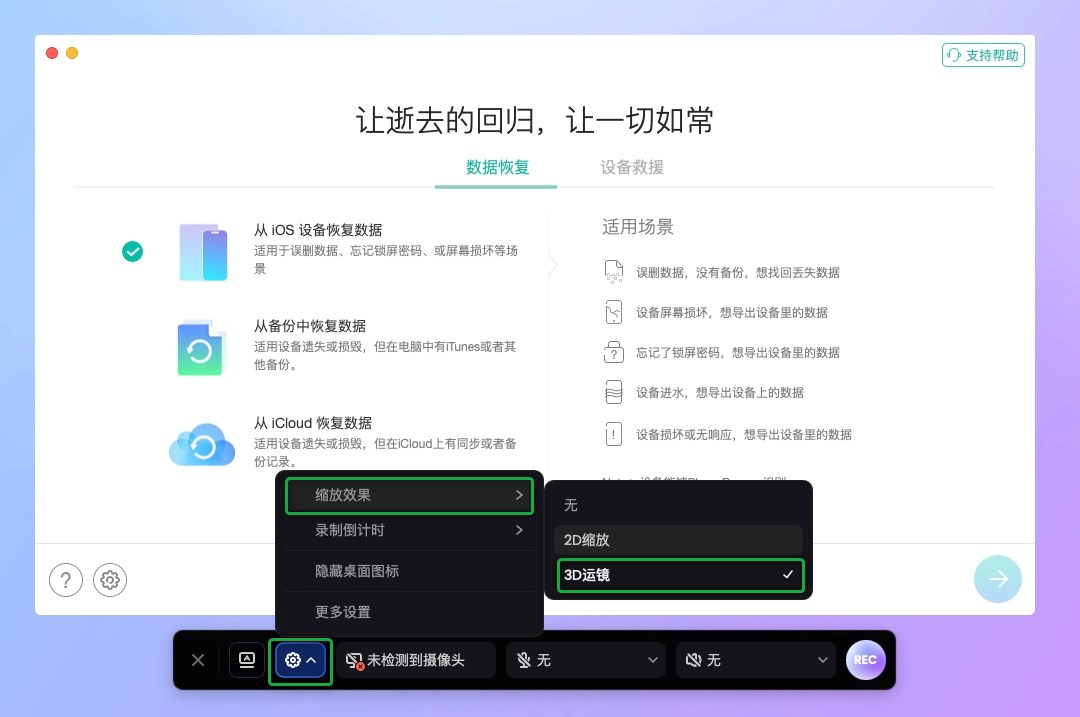
Task: Select the 2D缩放 option
Action: [678, 540]
